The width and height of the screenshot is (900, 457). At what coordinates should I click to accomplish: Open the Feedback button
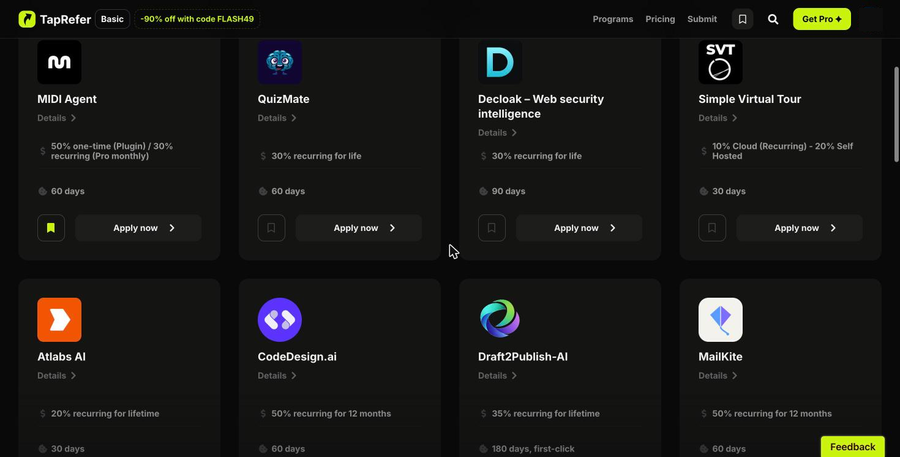pos(852,447)
